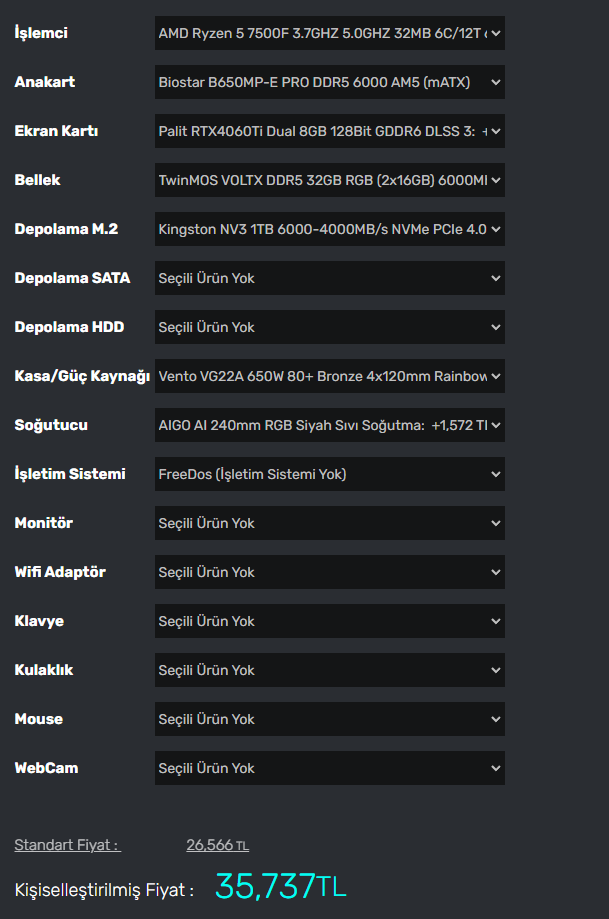The image size is (609, 919).
Task: Expand the Depolama HDD dropdown
Action: pos(329,327)
